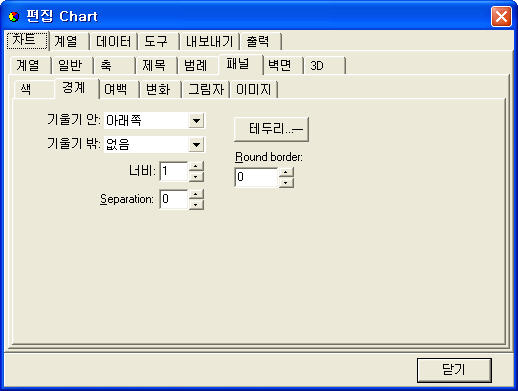Open the top-level 계열 tab beside 차트
The height and width of the screenshot is (391, 518).
pos(69,42)
